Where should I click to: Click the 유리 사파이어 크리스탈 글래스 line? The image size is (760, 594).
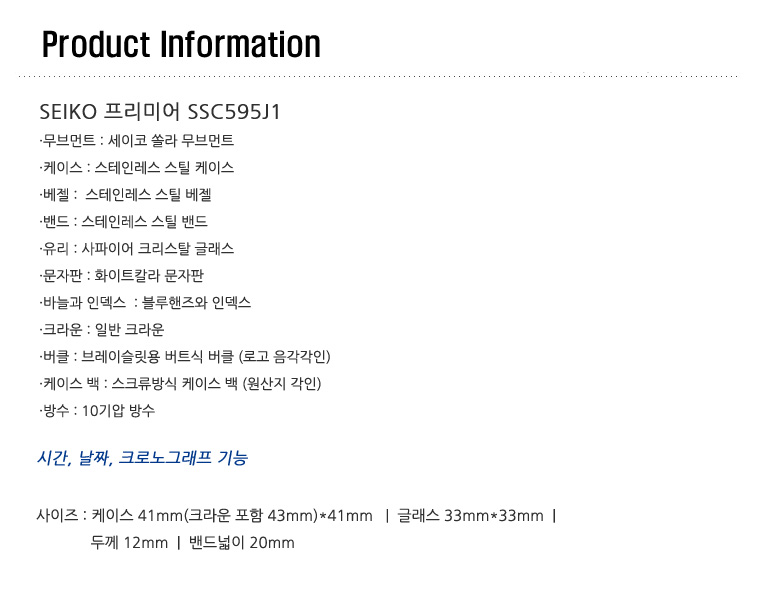pyautogui.click(x=137, y=249)
